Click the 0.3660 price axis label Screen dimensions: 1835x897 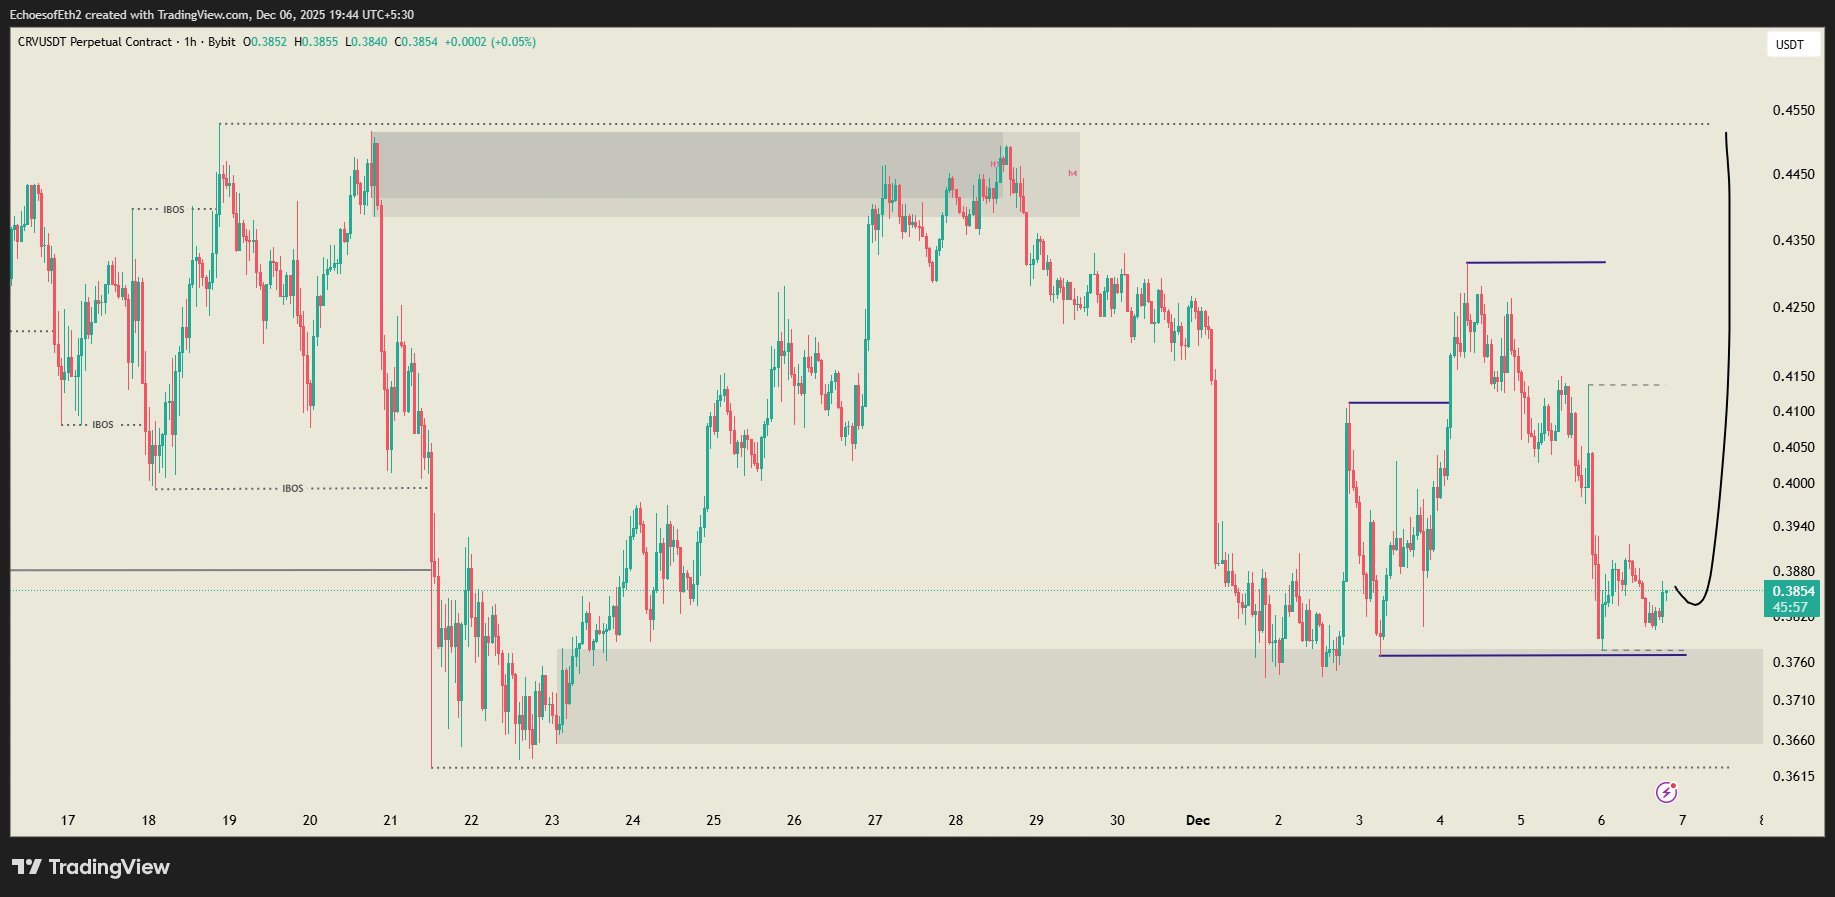coord(1793,740)
